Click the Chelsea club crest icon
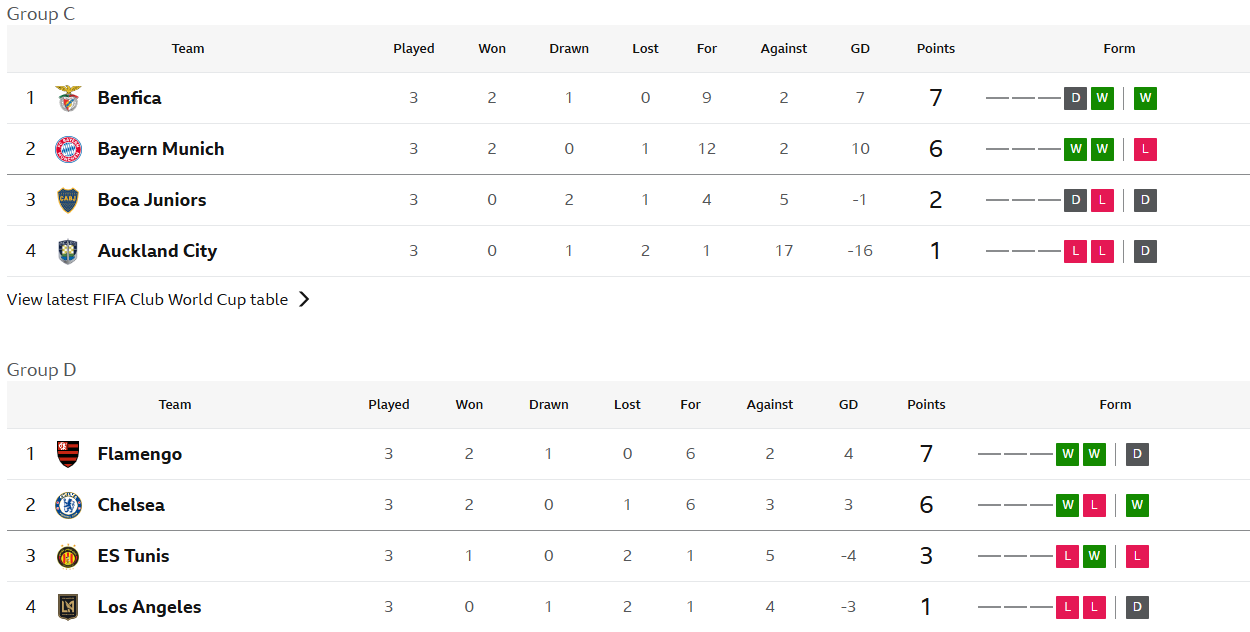The image size is (1250, 632). (68, 505)
